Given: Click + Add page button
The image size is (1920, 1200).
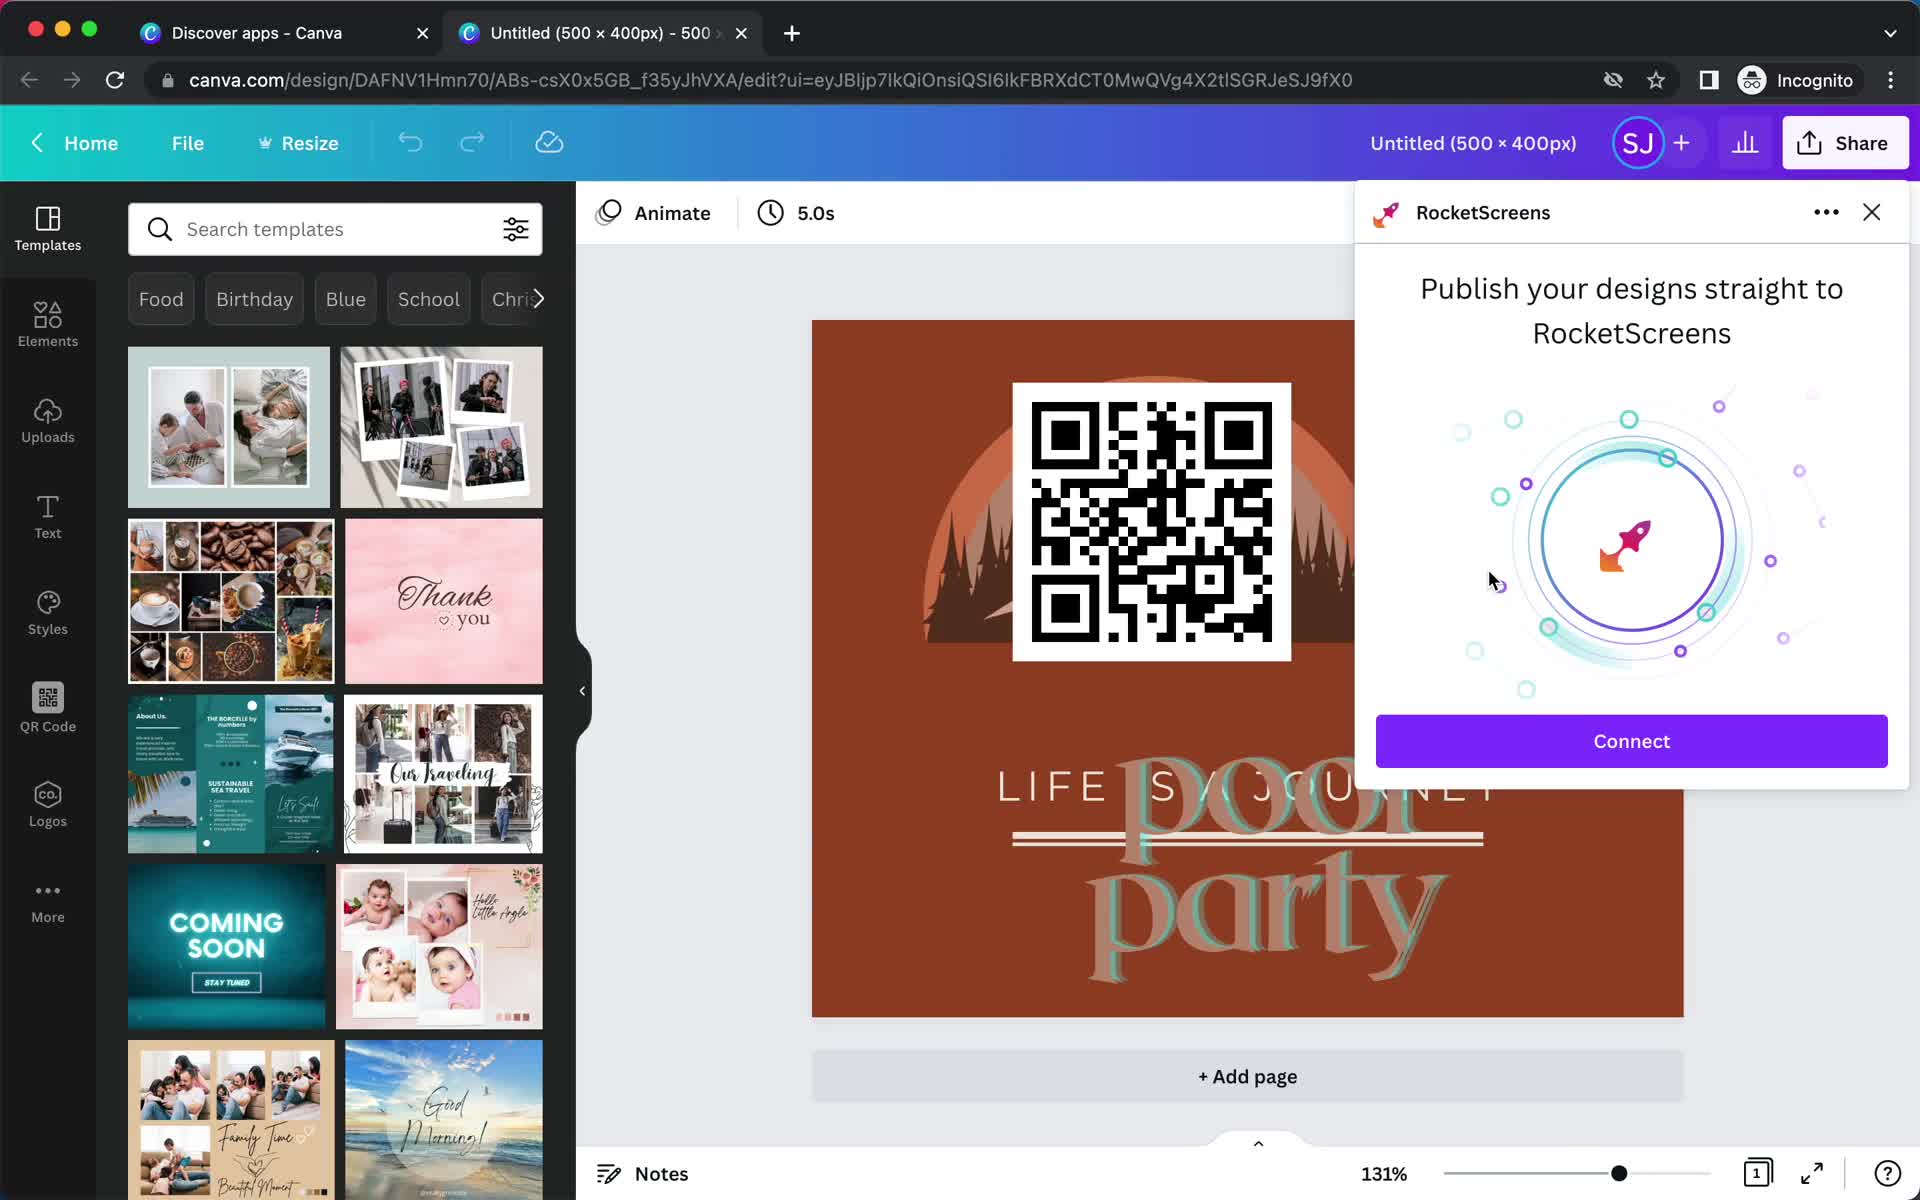Looking at the screenshot, I should click(1247, 1076).
